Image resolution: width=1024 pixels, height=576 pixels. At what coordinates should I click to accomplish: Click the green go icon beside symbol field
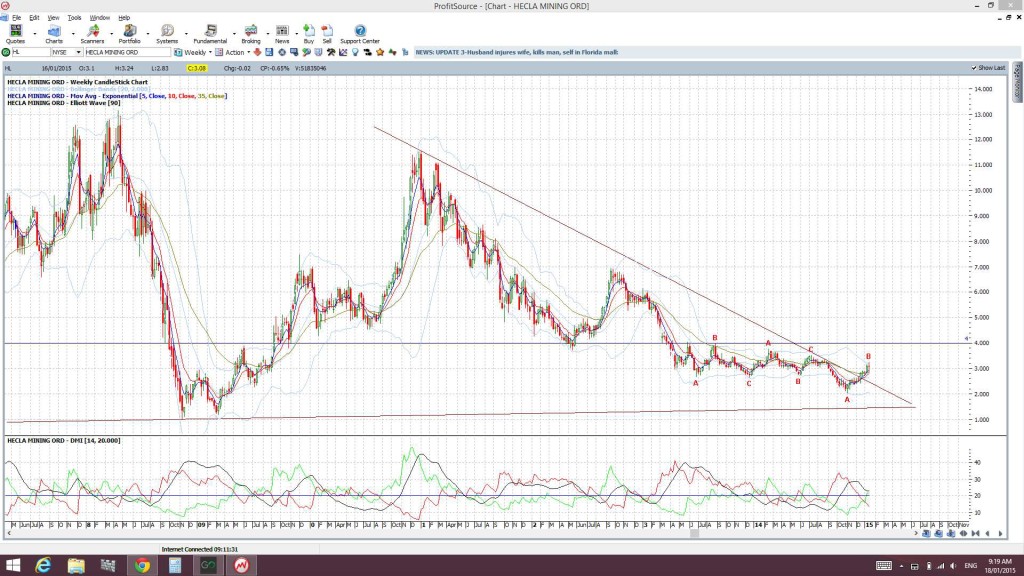click(x=6, y=52)
